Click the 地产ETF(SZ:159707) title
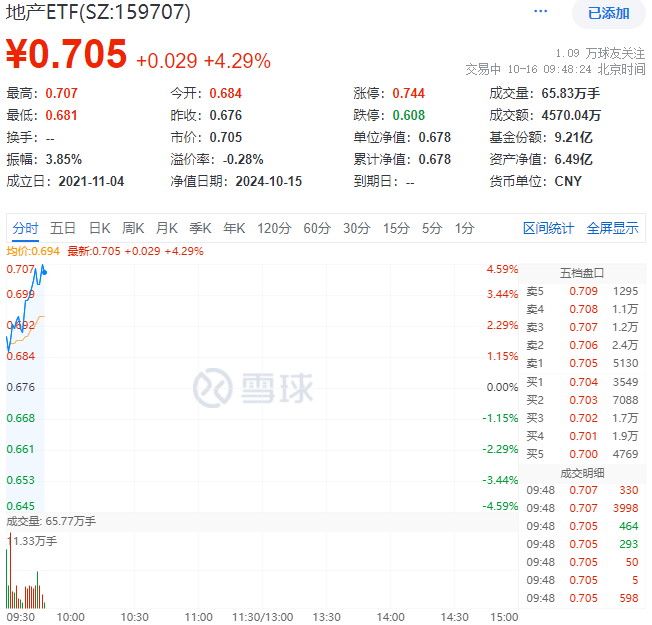652x625 pixels. (98, 12)
